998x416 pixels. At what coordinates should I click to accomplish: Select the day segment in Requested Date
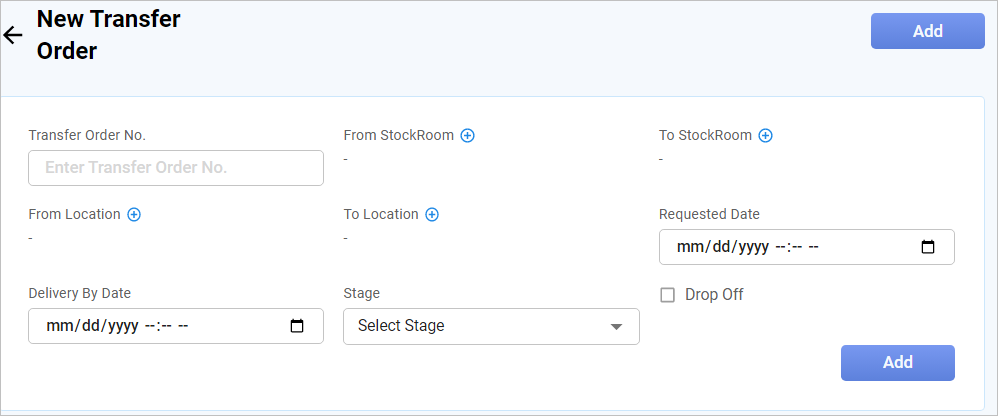[720, 247]
